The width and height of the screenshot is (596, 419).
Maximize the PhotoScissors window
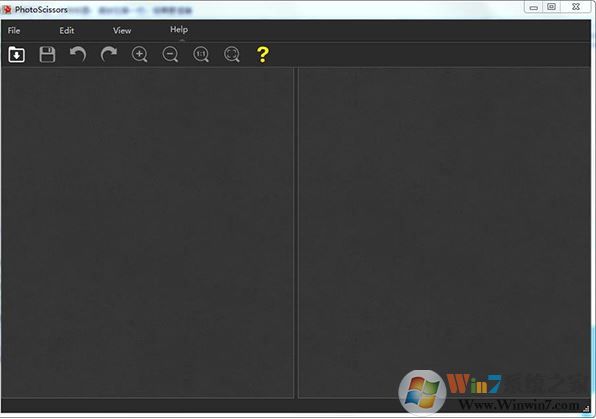pyautogui.click(x=552, y=7)
